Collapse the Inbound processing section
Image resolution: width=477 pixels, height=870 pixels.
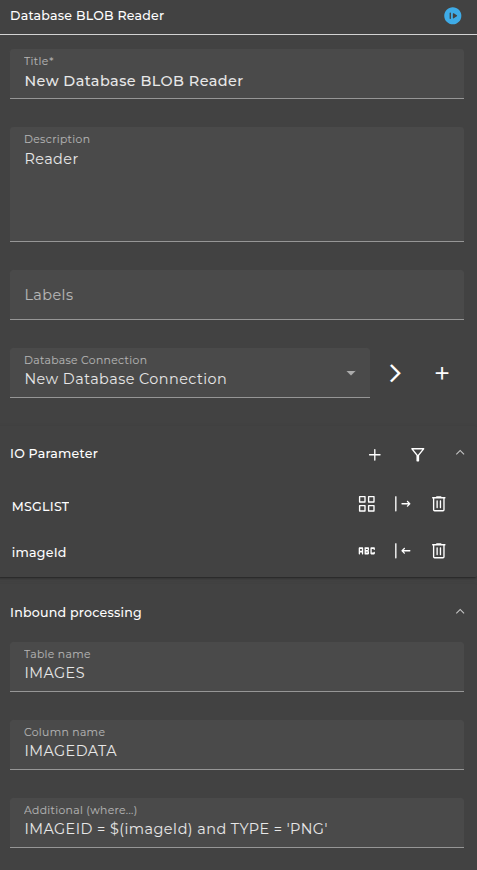pos(460,611)
